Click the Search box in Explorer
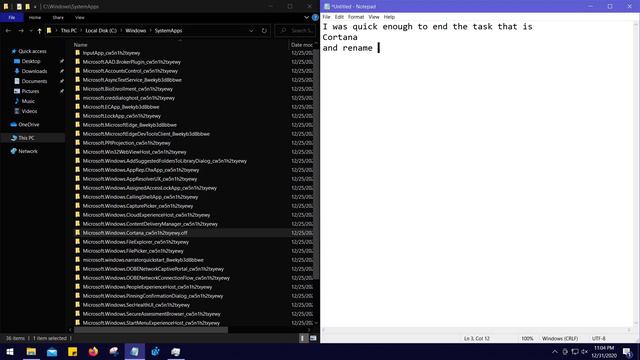The height and width of the screenshot is (360, 640). 295,31
